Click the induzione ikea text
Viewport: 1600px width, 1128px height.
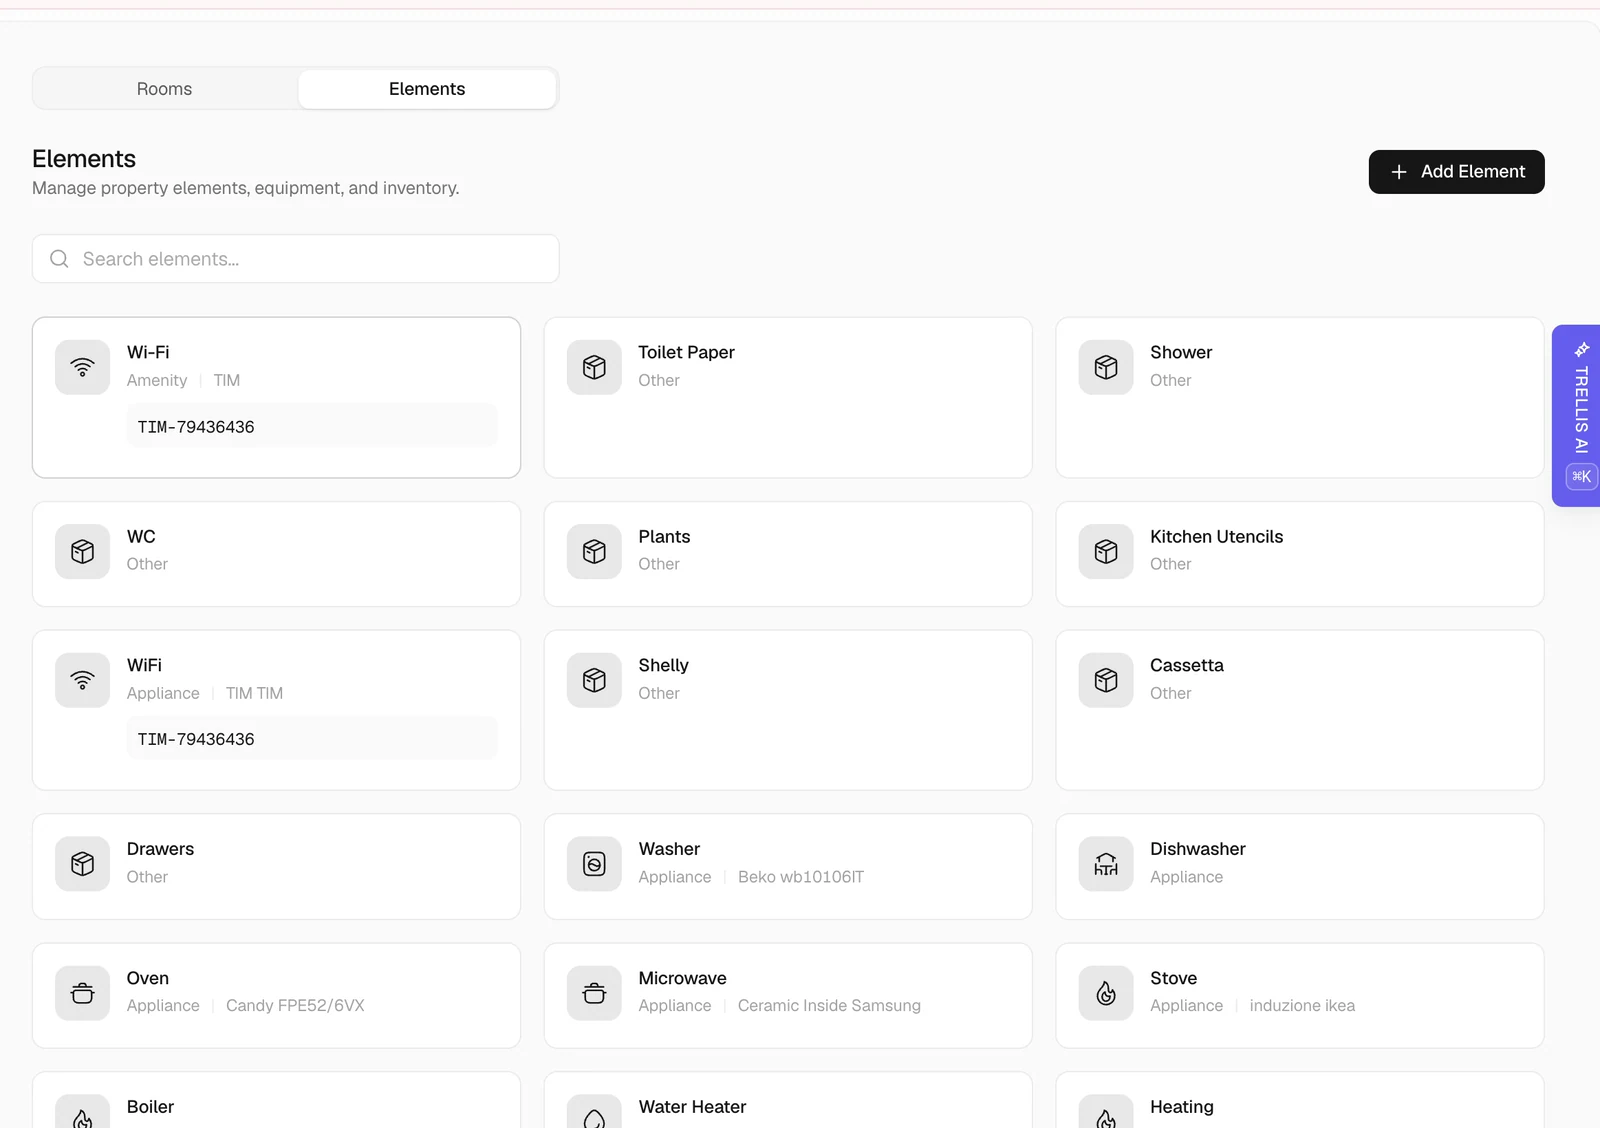[1302, 1006]
